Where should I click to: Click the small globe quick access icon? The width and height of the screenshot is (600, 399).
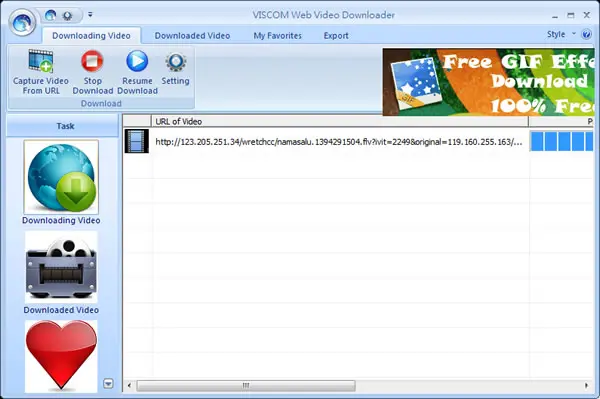[x=51, y=15]
